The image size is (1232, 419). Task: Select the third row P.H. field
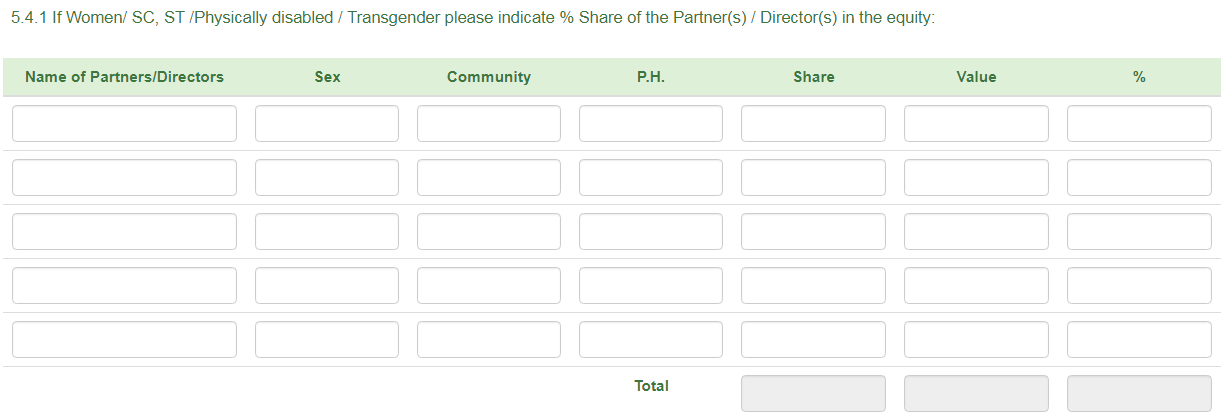point(651,232)
